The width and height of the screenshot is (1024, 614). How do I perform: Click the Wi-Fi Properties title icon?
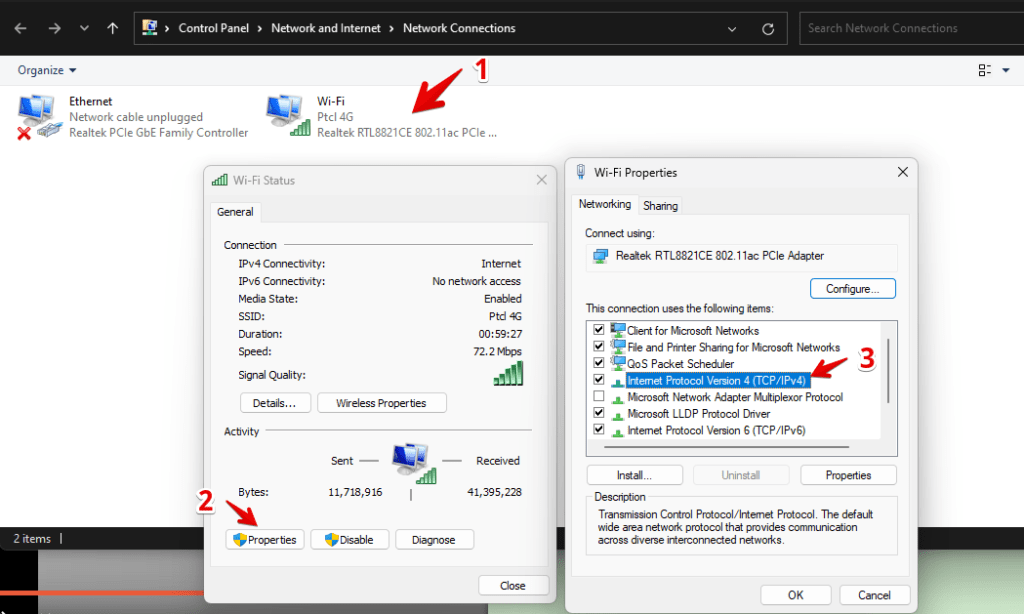click(x=581, y=172)
